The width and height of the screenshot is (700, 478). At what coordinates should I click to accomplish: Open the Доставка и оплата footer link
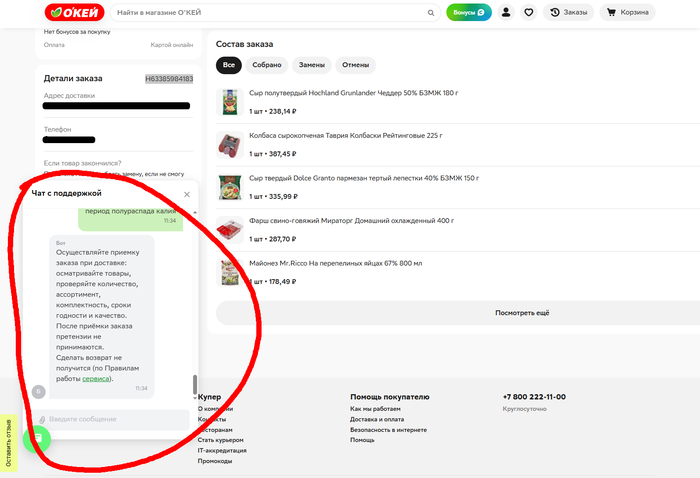click(x=378, y=419)
